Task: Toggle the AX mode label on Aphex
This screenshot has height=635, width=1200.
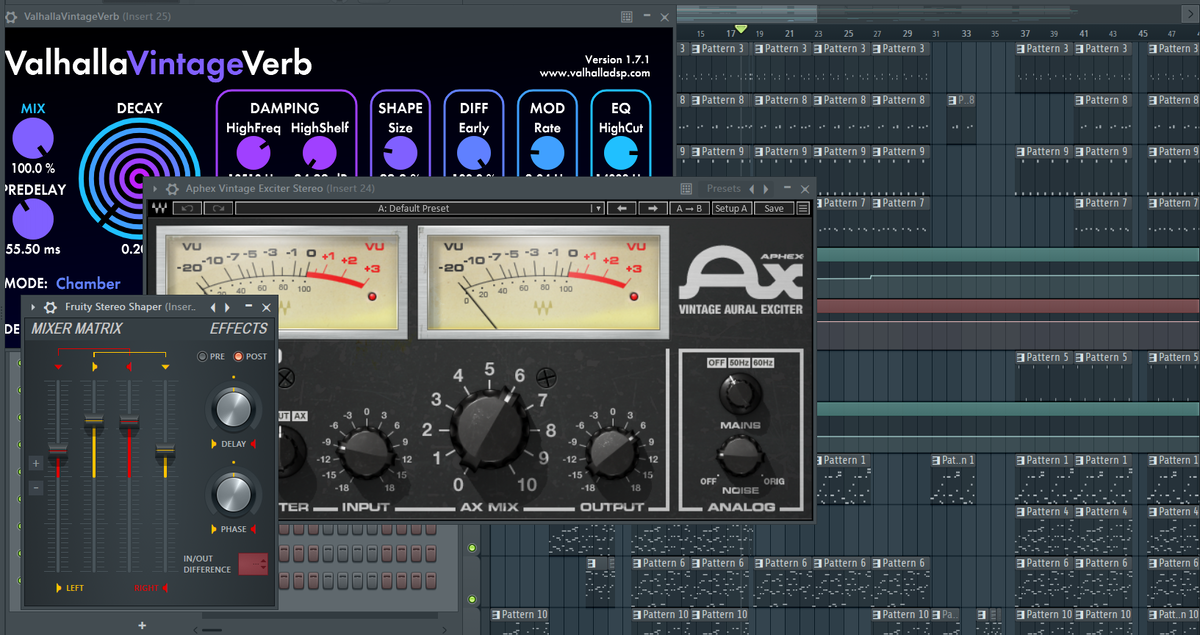Action: (300, 415)
